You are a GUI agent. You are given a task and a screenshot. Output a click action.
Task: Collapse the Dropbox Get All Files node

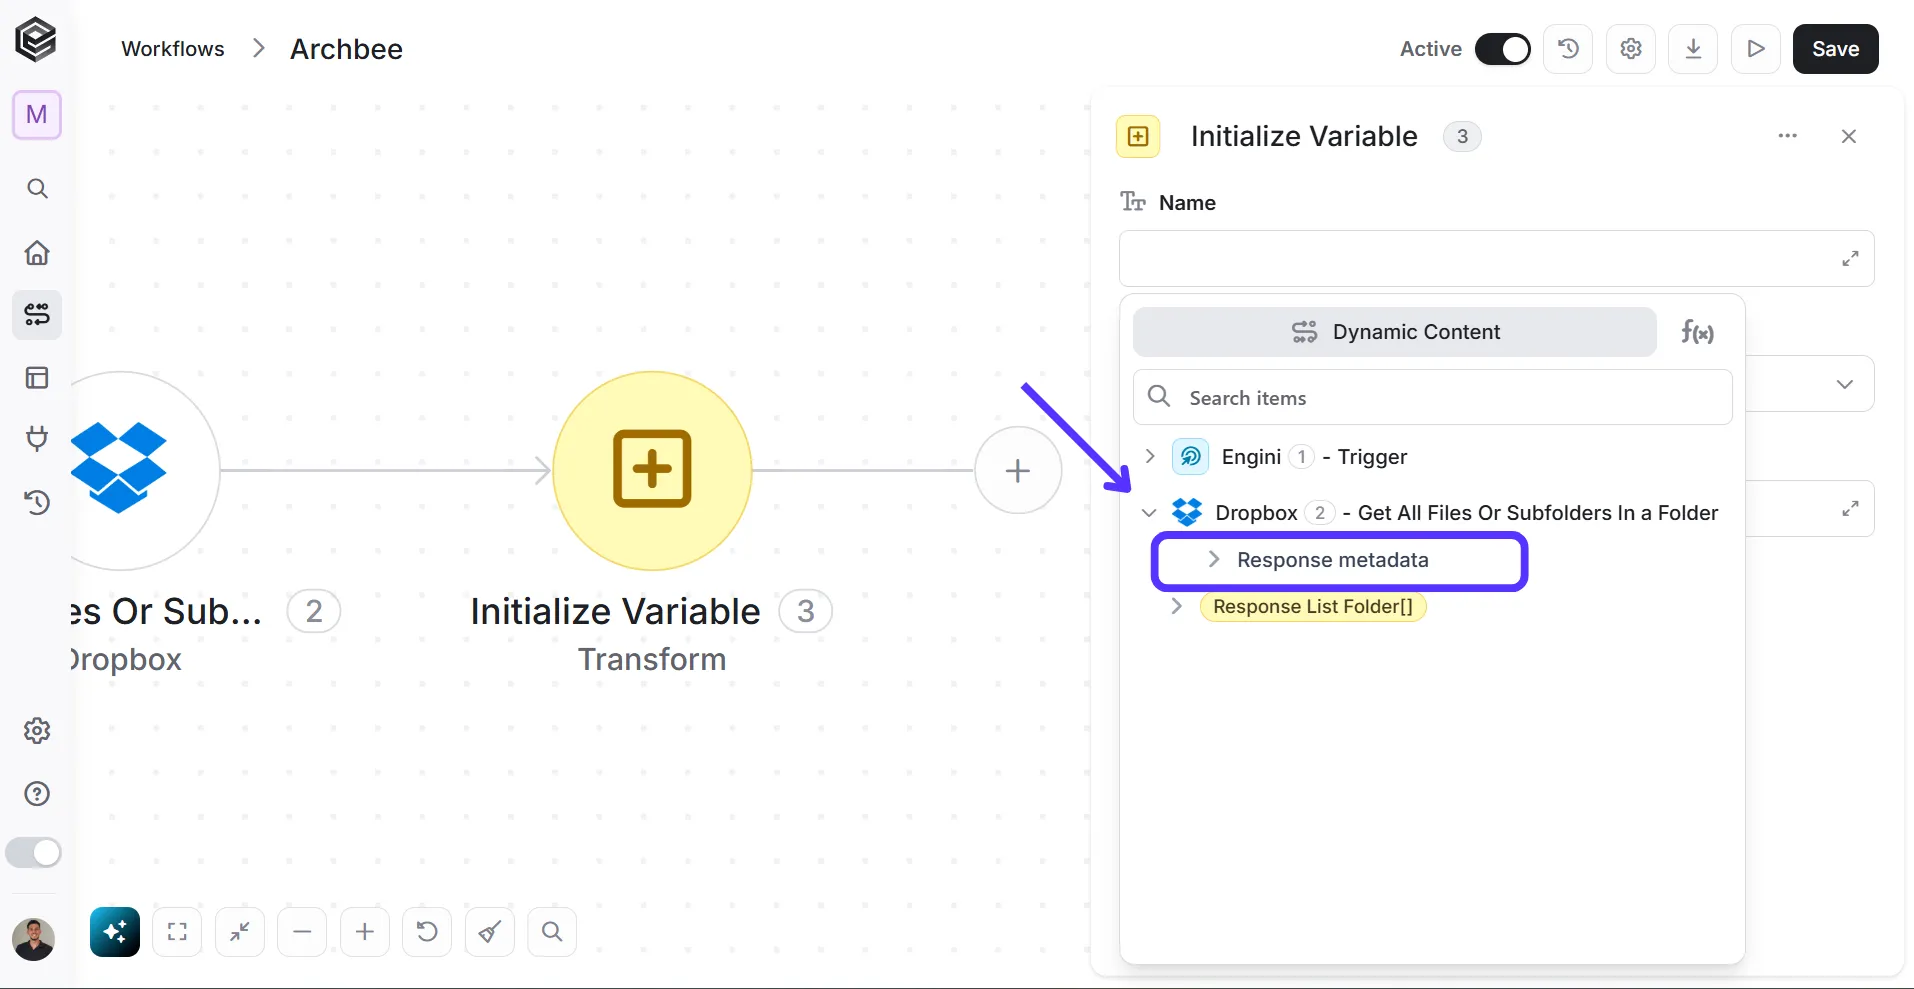point(1149,513)
